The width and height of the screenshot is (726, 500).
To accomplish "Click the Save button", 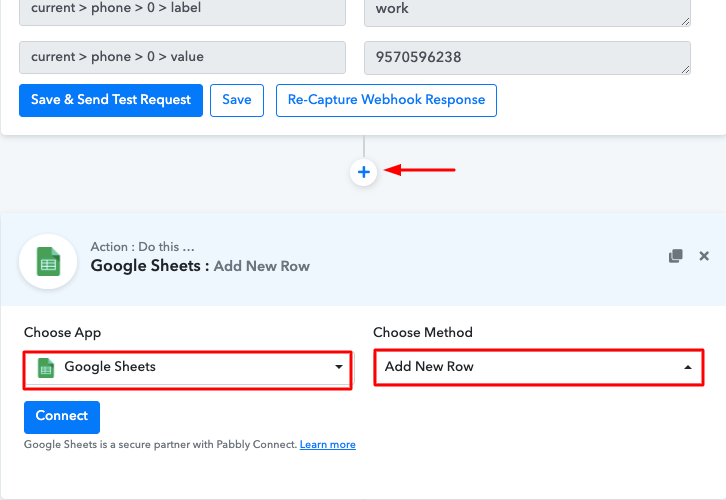I will coord(237,100).
